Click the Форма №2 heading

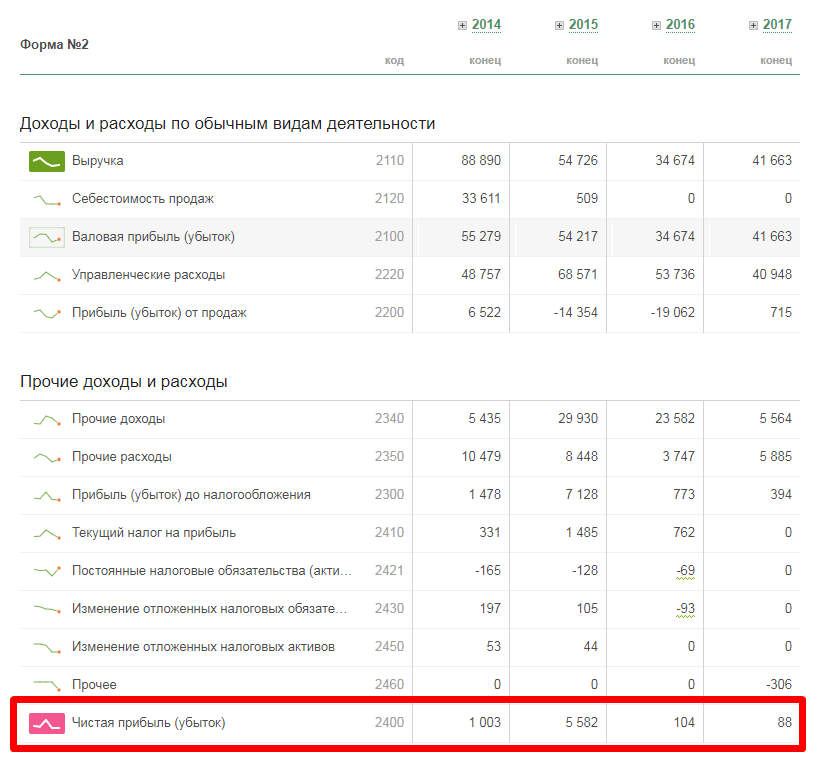pos(54,45)
